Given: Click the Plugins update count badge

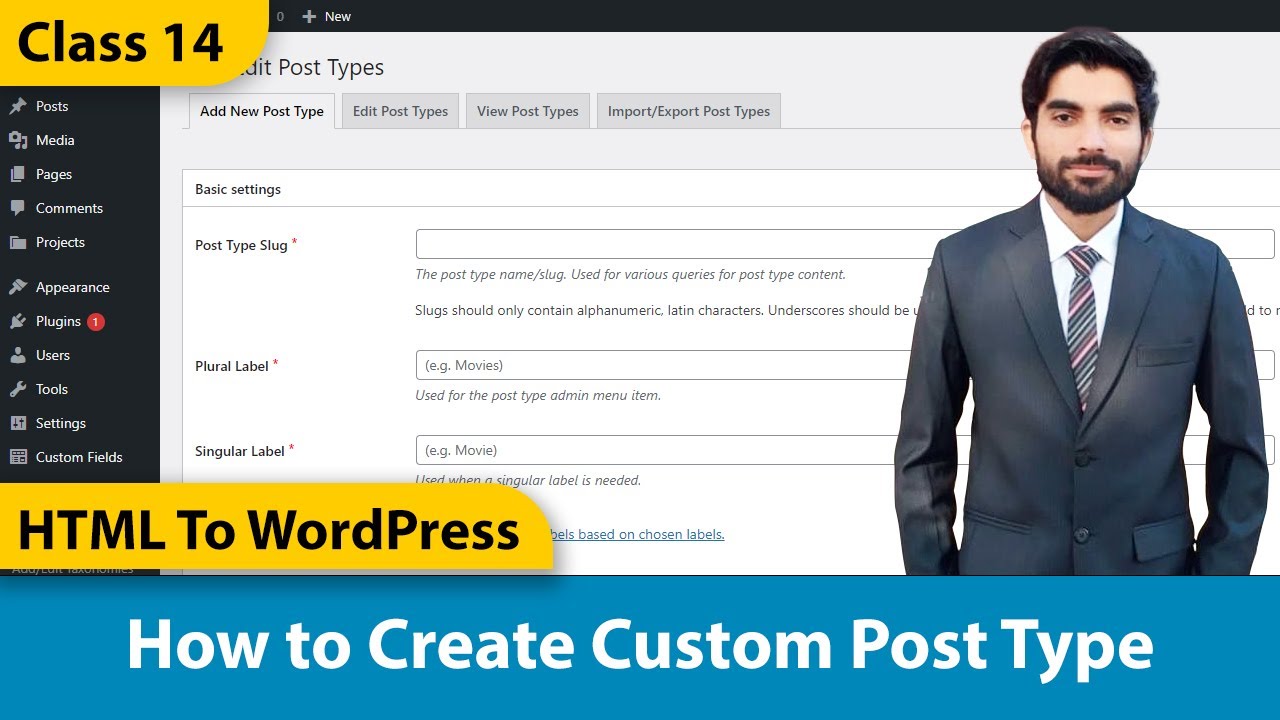Looking at the screenshot, I should coord(96,321).
